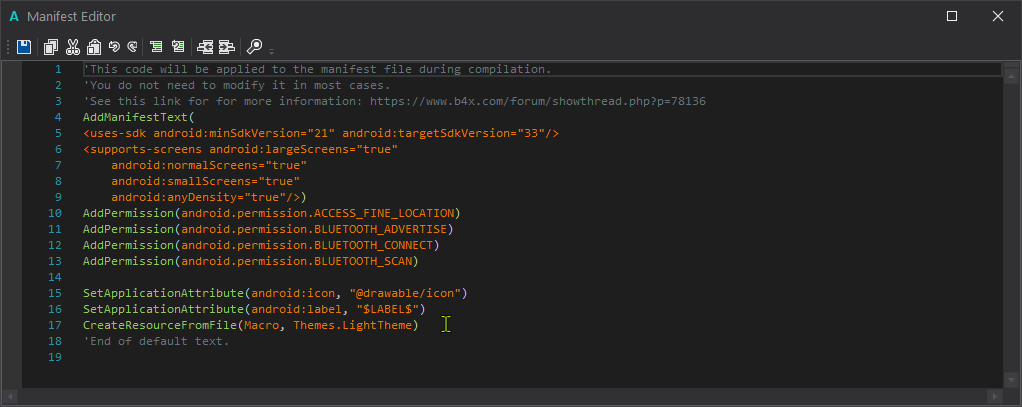Open the window menu from the title bar icon
The image size is (1022, 407).
click(x=14, y=16)
